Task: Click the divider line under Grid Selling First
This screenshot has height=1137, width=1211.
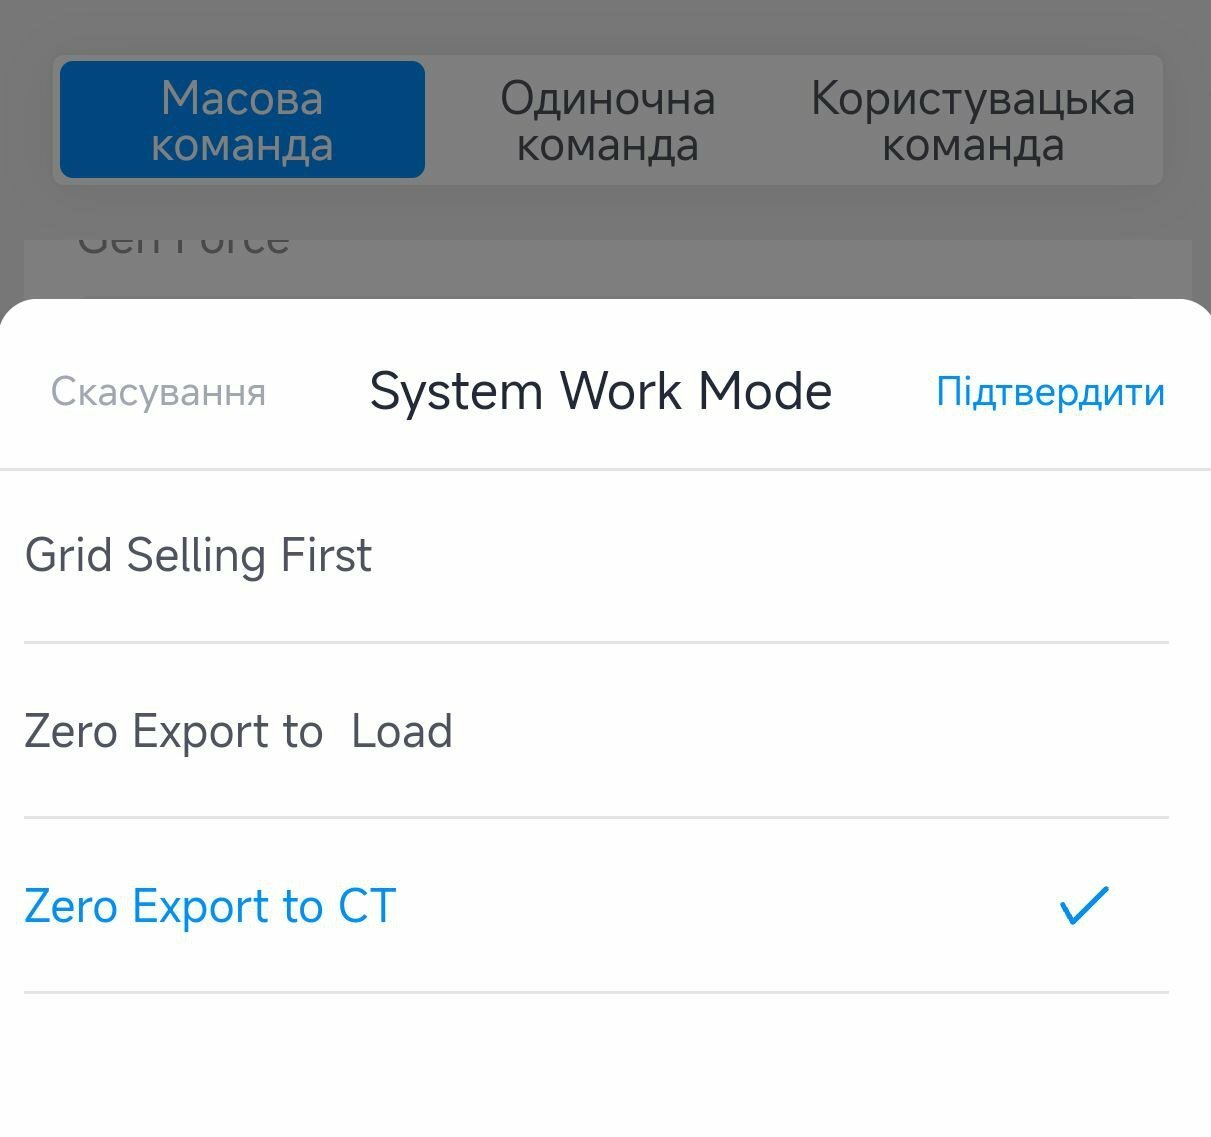Action: tap(596, 642)
